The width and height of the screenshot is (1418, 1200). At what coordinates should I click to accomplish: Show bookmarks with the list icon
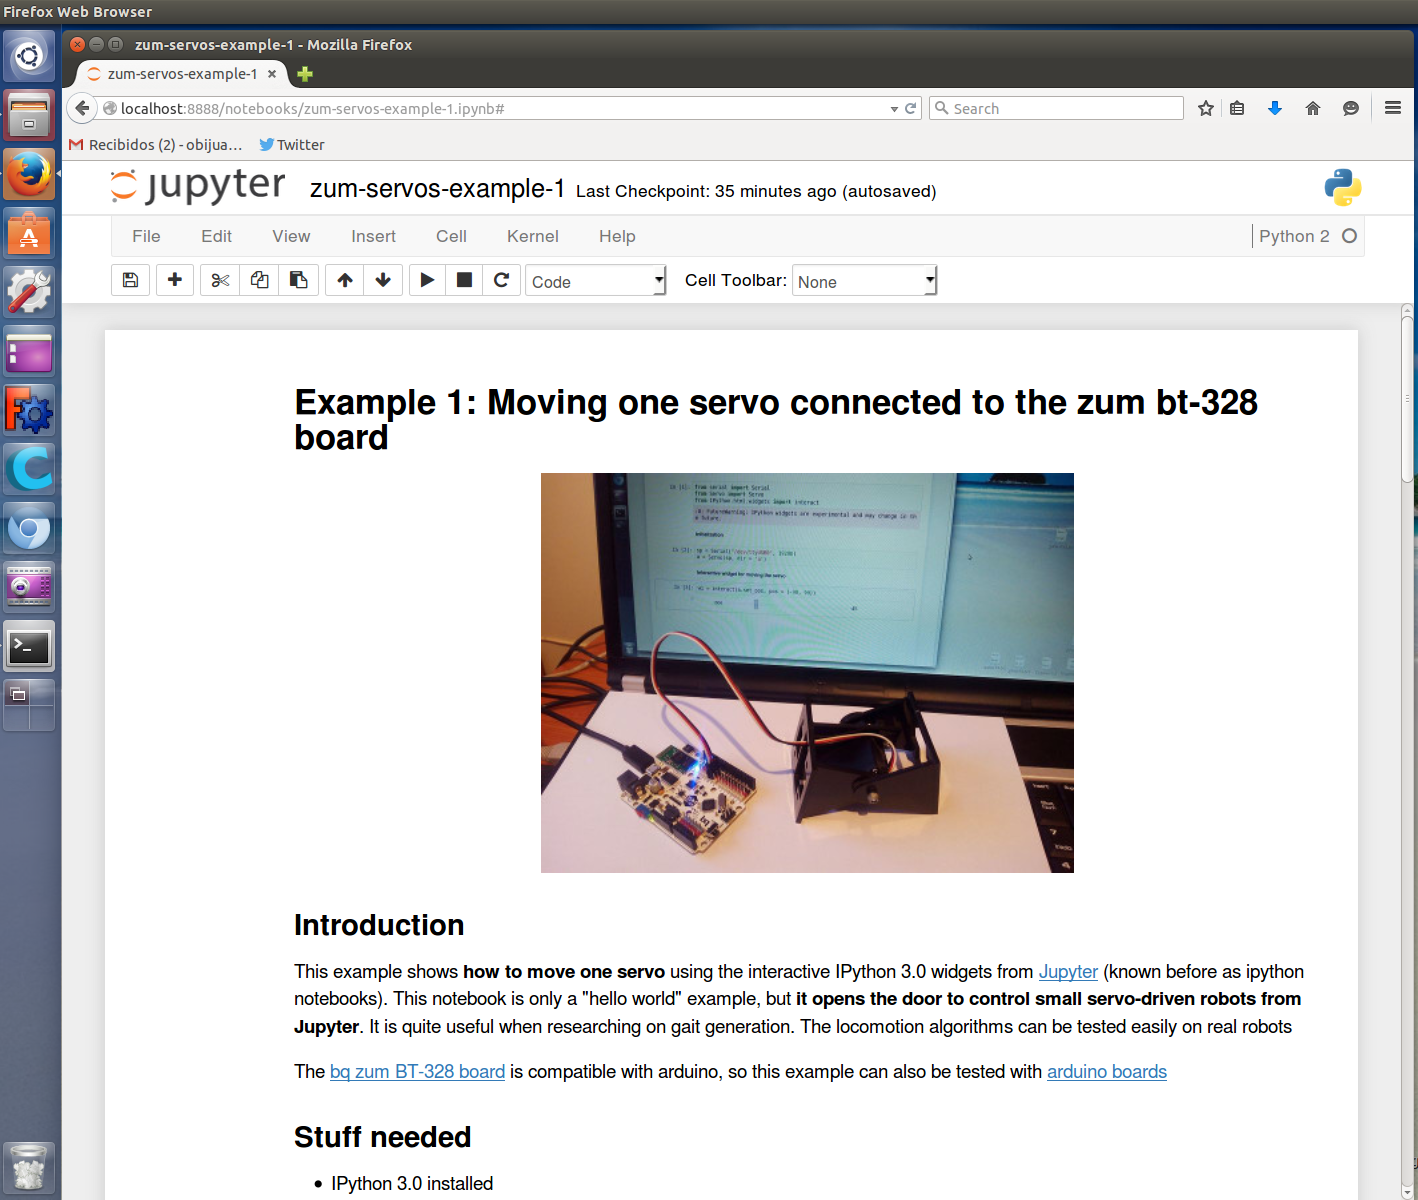[x=1237, y=108]
